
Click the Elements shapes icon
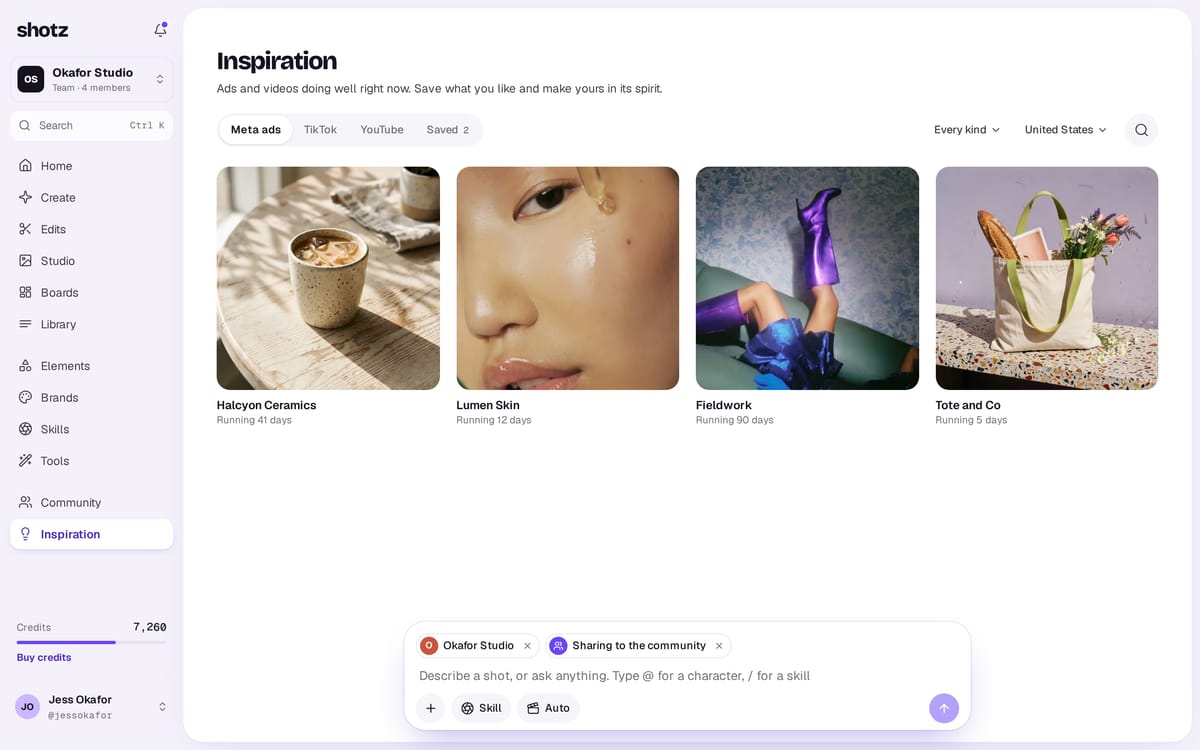click(26, 366)
